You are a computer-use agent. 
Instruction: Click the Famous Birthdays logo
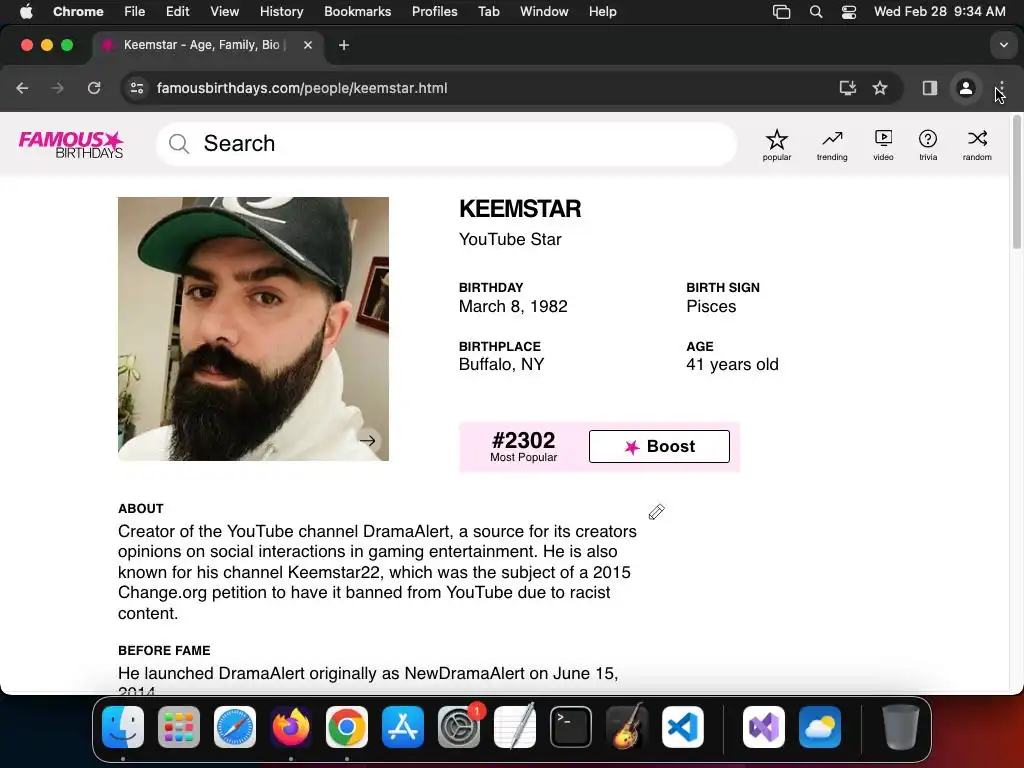pyautogui.click(x=71, y=144)
